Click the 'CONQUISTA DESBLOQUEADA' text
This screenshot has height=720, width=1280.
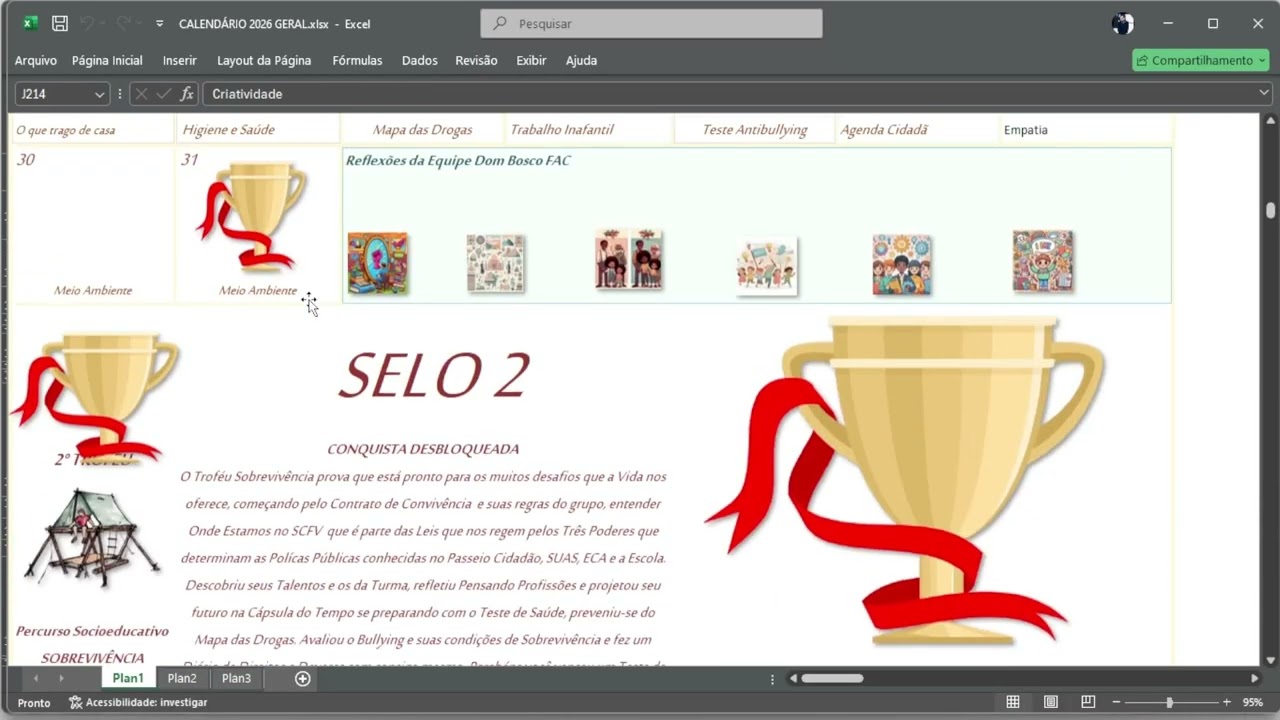point(423,449)
